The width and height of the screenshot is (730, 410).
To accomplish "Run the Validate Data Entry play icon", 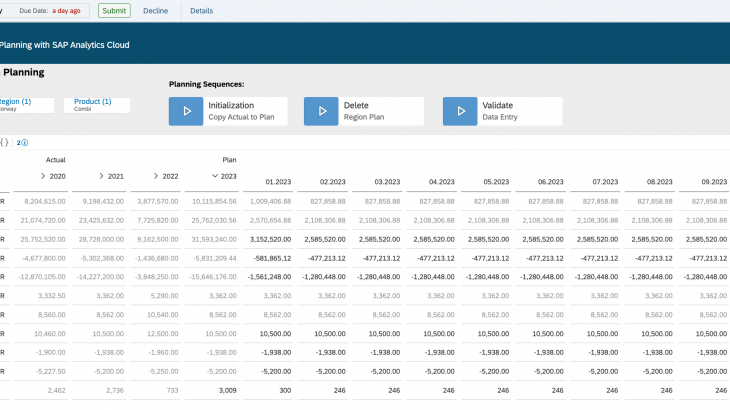I will 460,111.
